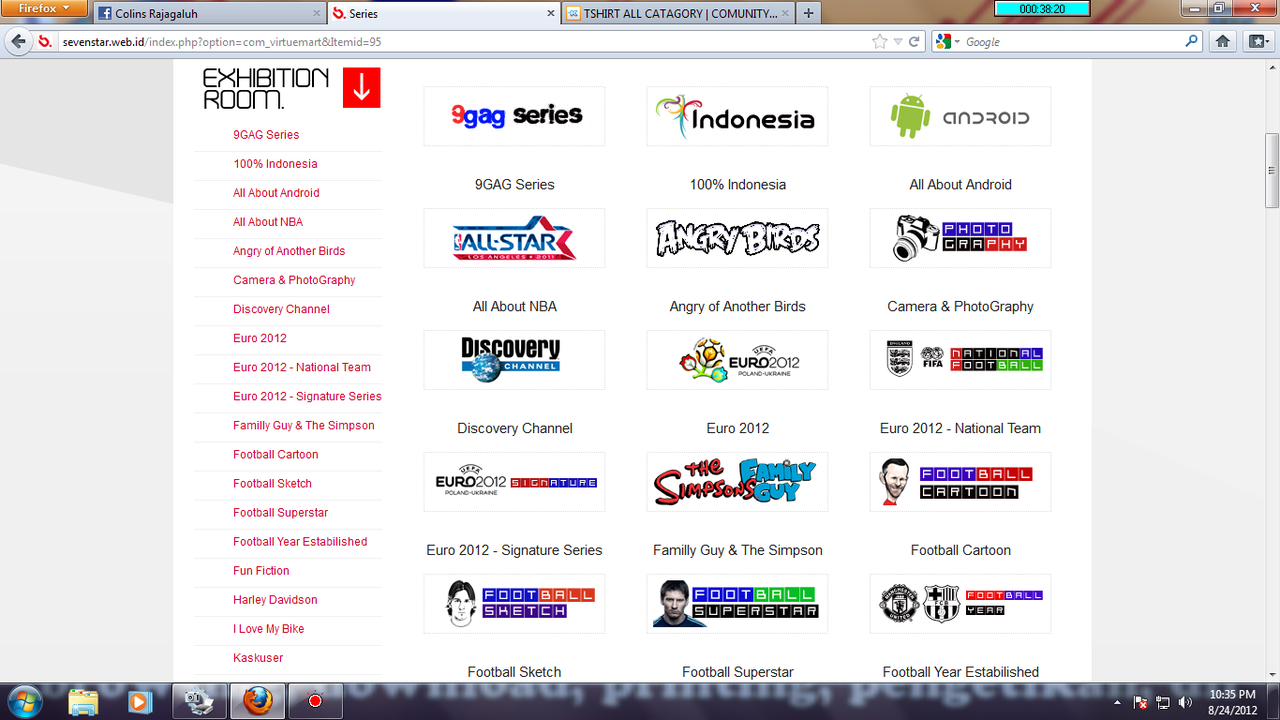Open I Love My Bike sidebar link
The image size is (1280, 720).
[x=268, y=629]
